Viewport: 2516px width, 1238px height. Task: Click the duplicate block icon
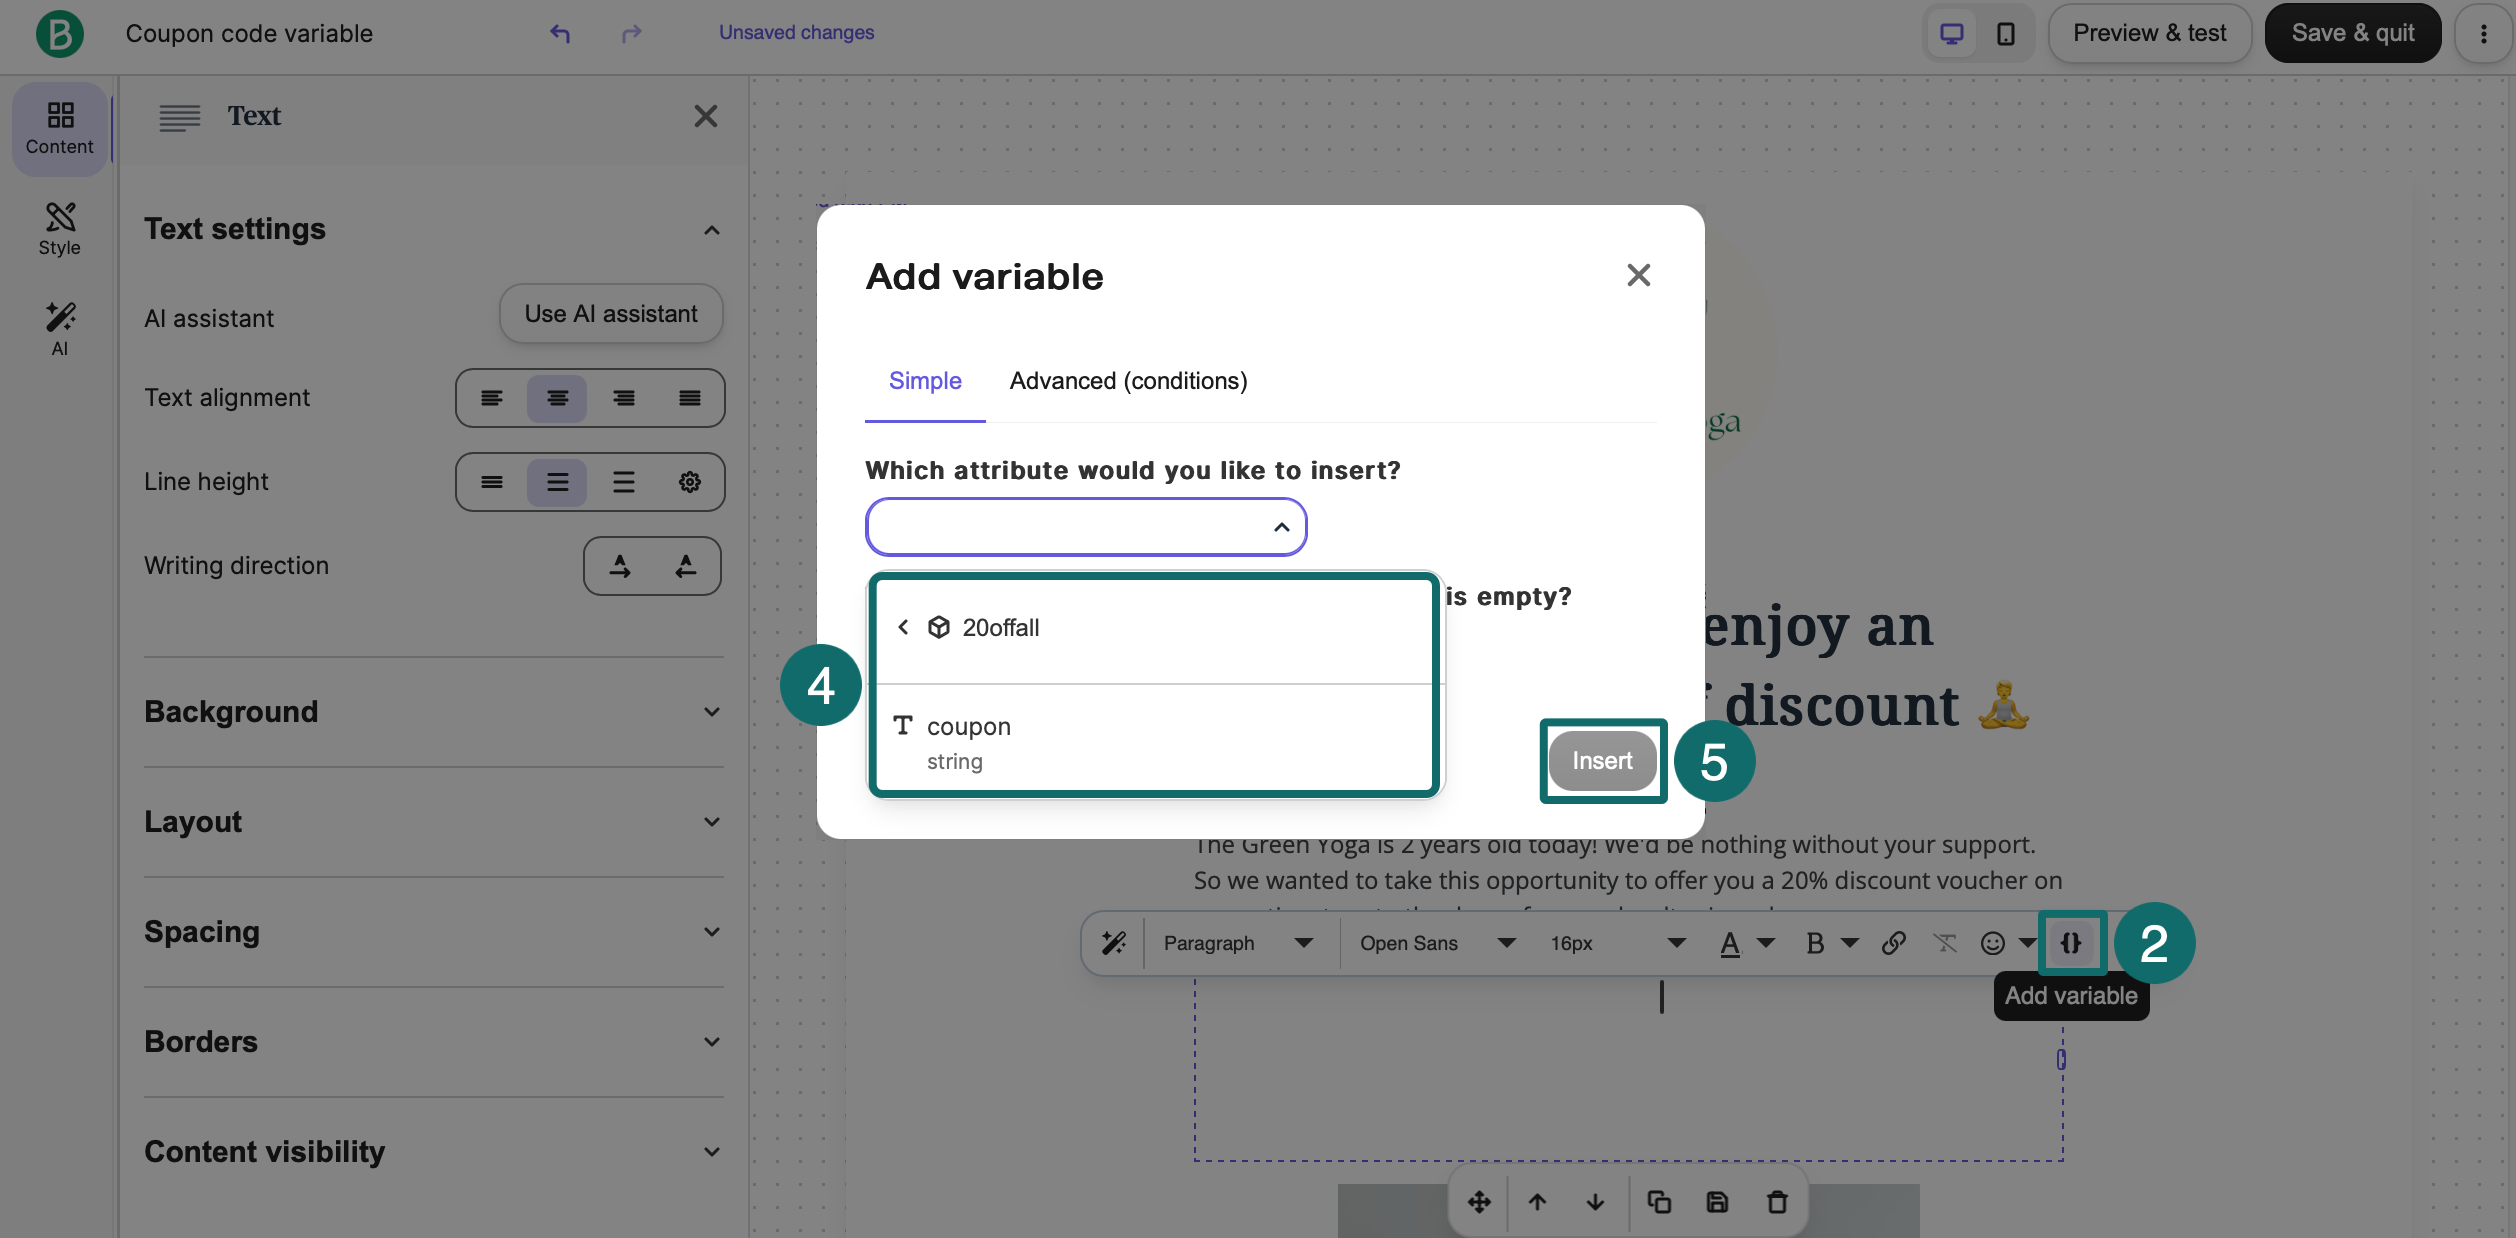tap(1659, 1202)
